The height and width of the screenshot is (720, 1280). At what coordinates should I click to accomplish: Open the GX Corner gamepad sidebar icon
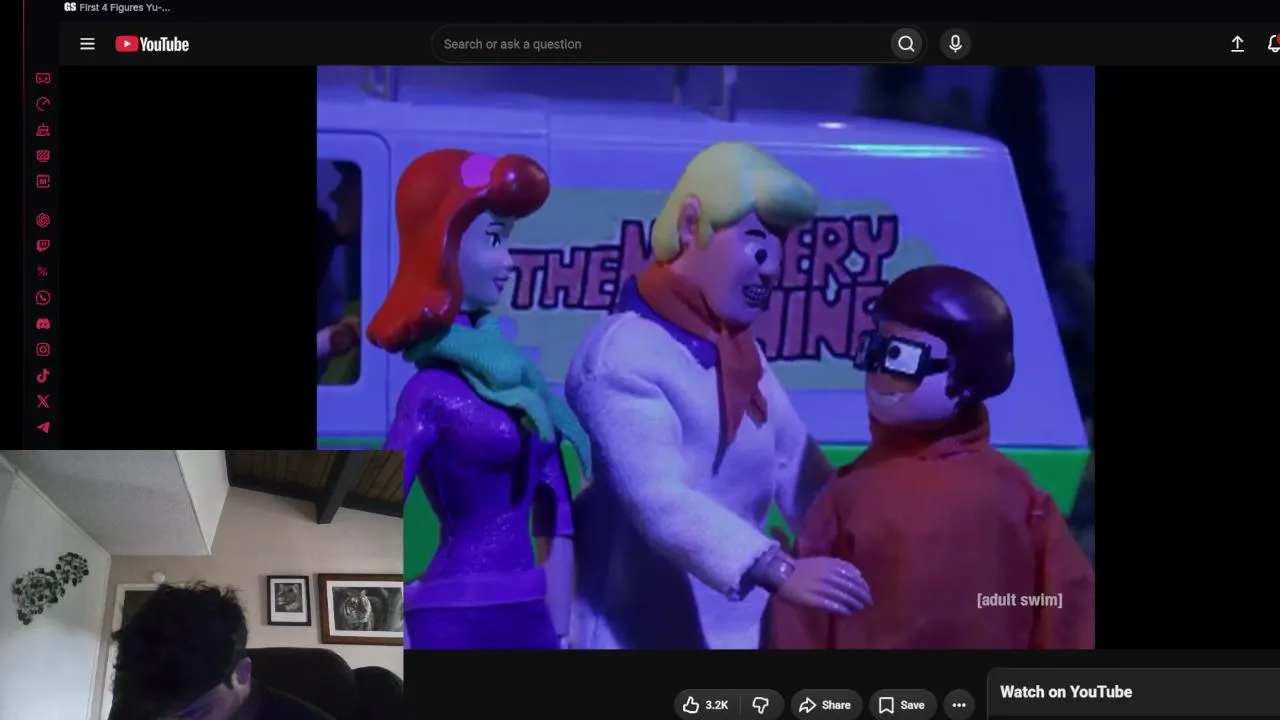coord(43,78)
